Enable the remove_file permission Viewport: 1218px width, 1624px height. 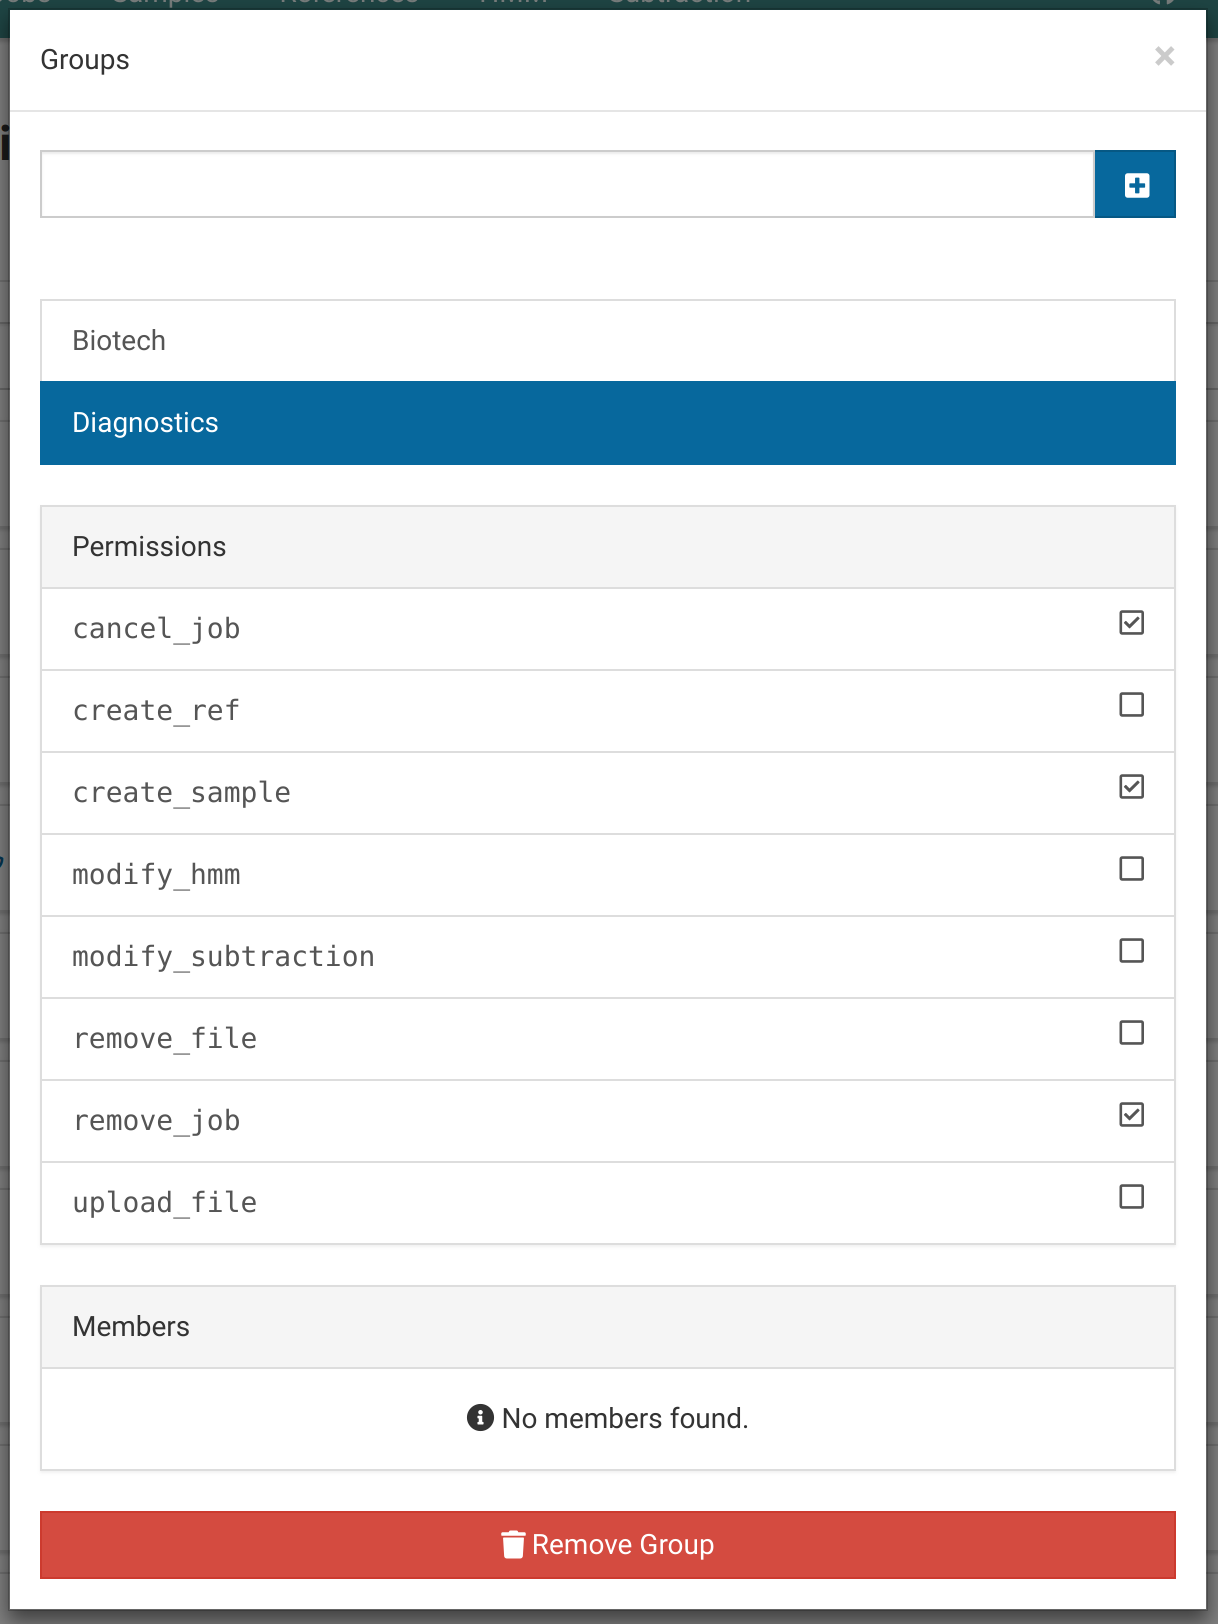click(x=1131, y=1033)
